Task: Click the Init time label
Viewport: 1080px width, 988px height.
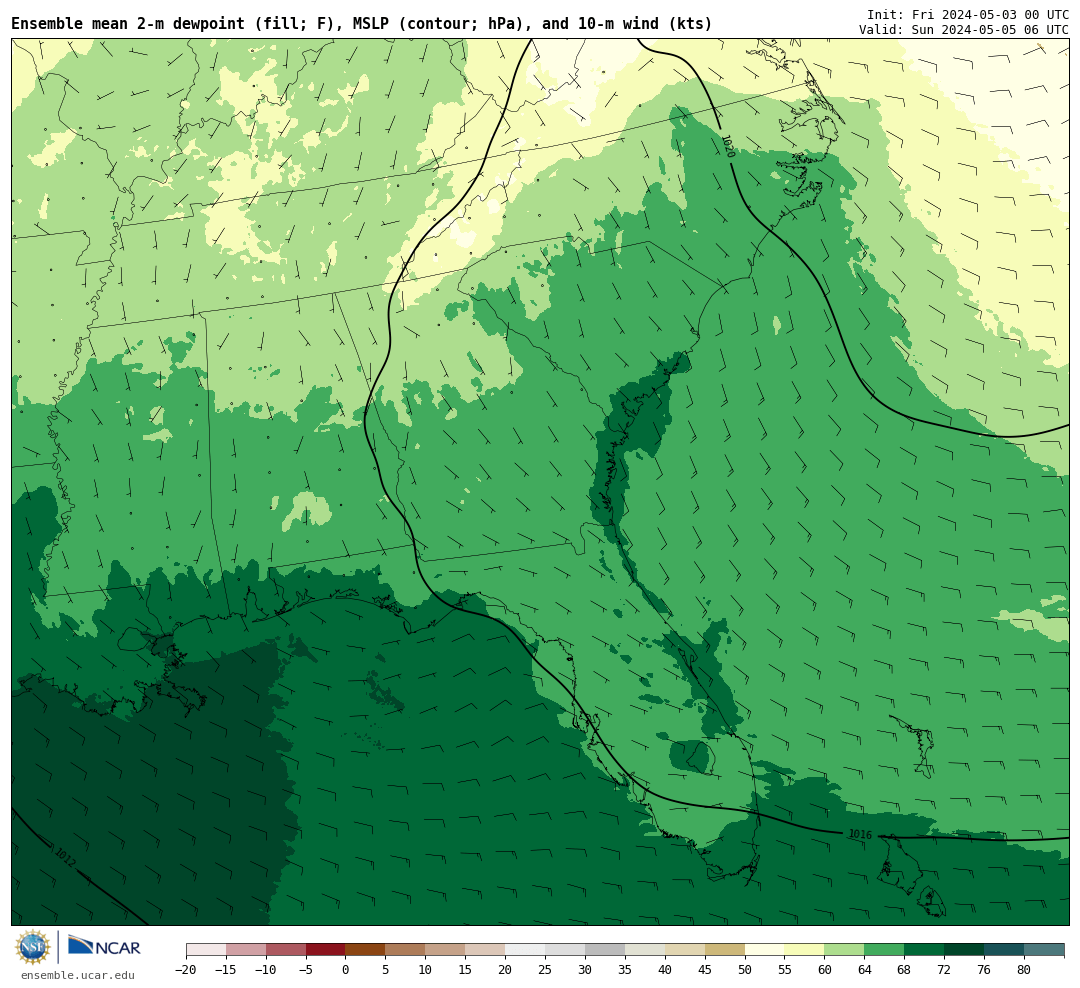Action: click(x=968, y=14)
